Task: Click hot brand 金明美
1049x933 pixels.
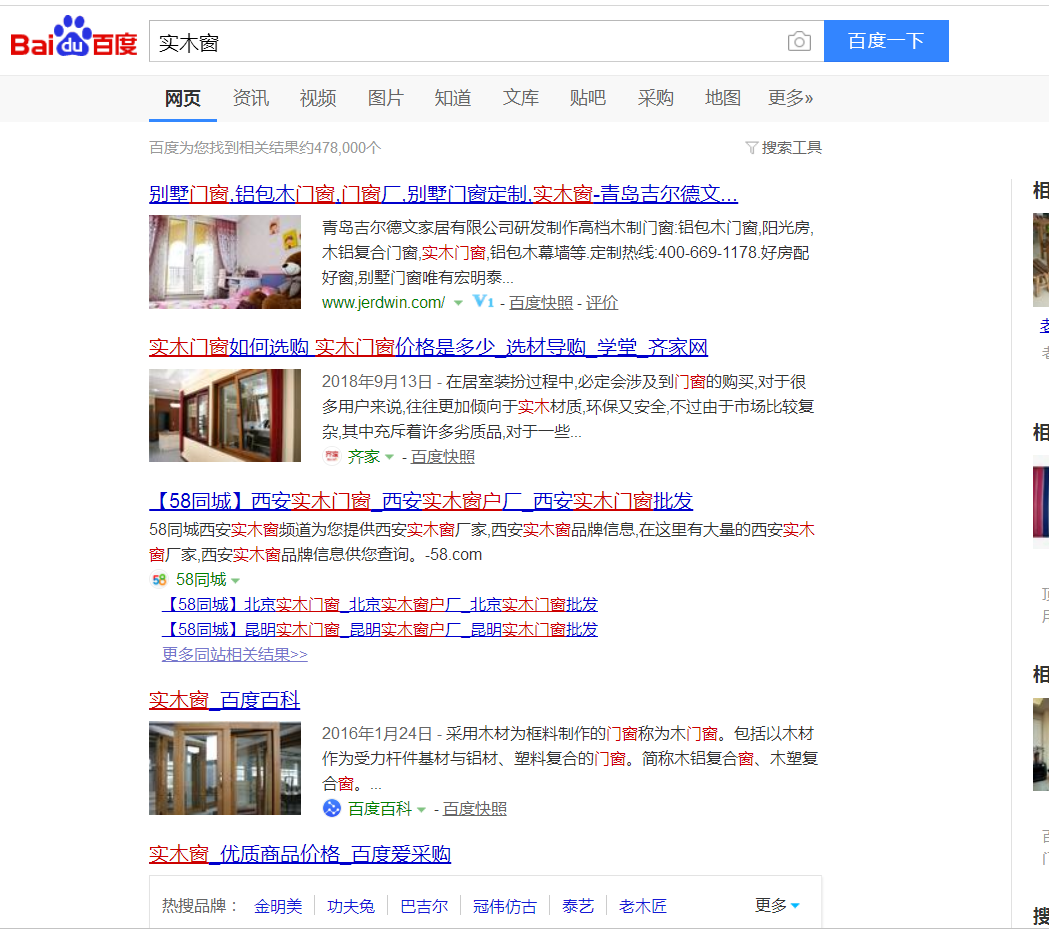Action: click(x=278, y=906)
